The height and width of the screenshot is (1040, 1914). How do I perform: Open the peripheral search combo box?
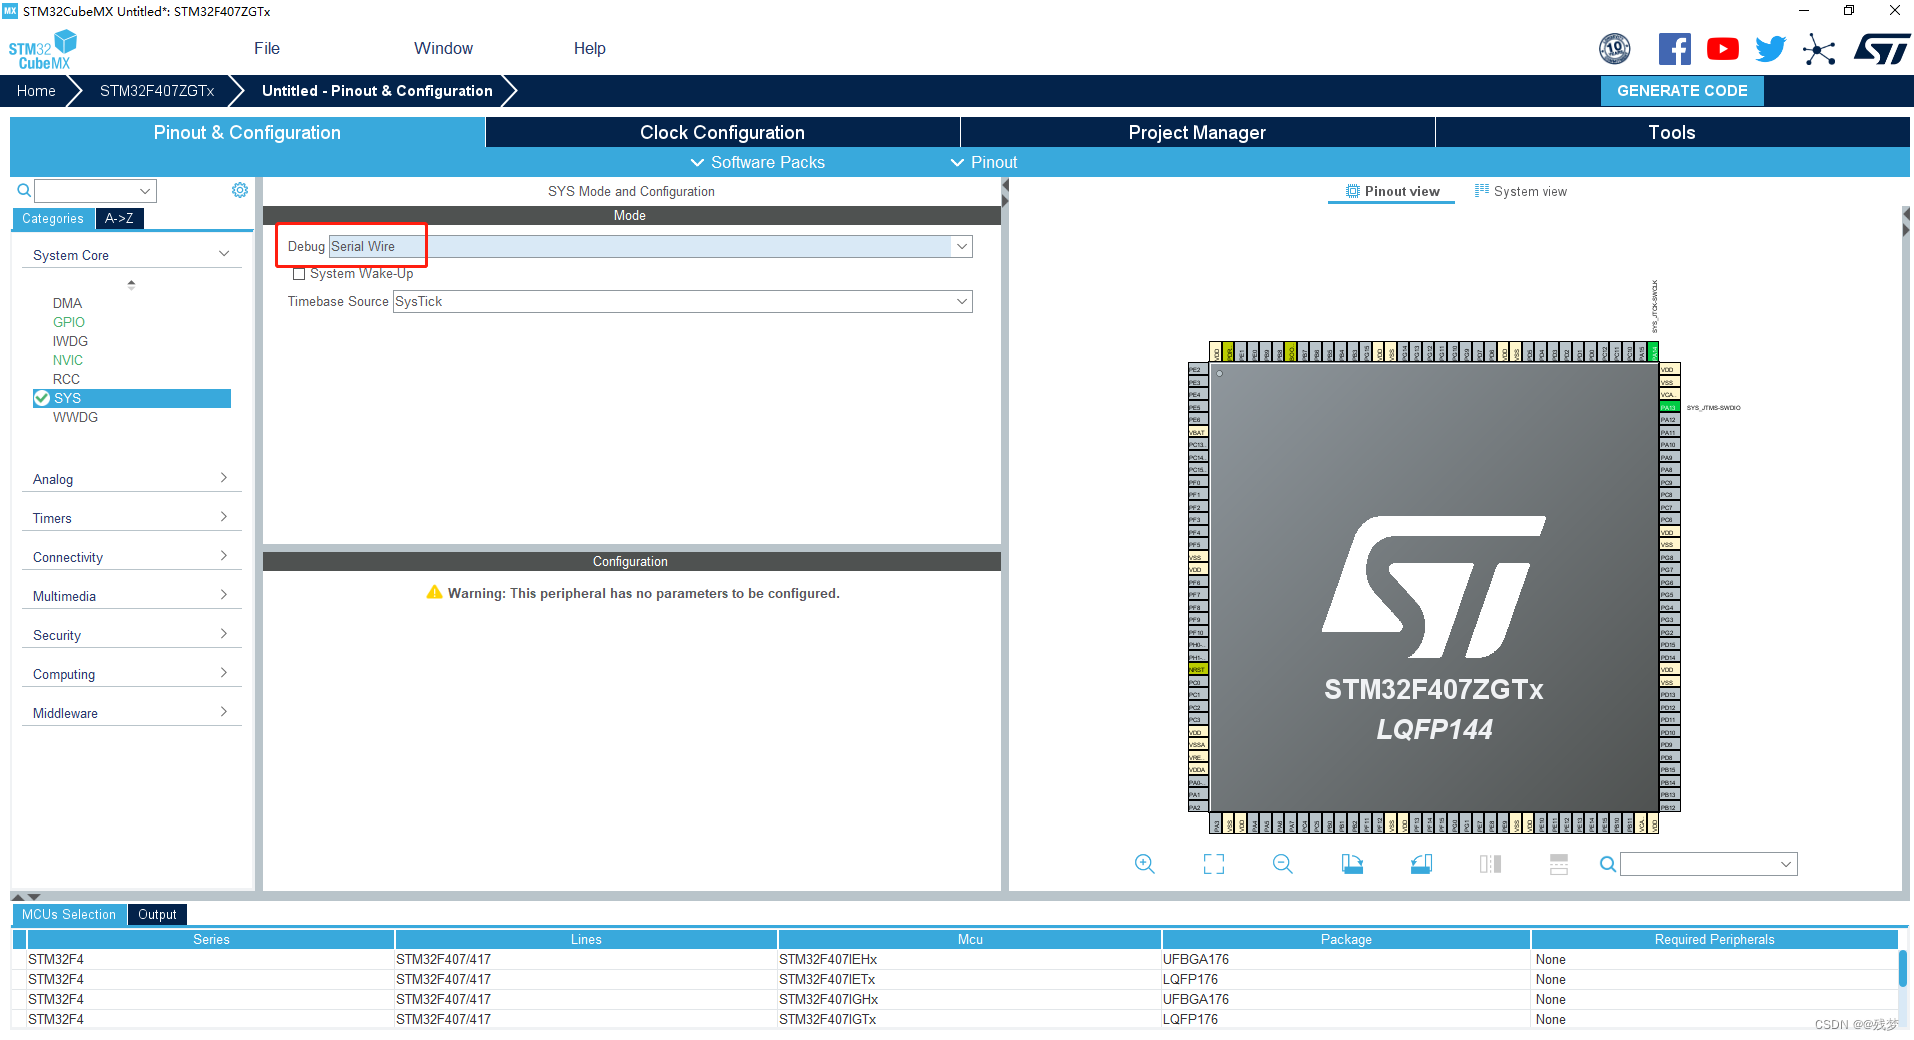pyautogui.click(x=95, y=190)
